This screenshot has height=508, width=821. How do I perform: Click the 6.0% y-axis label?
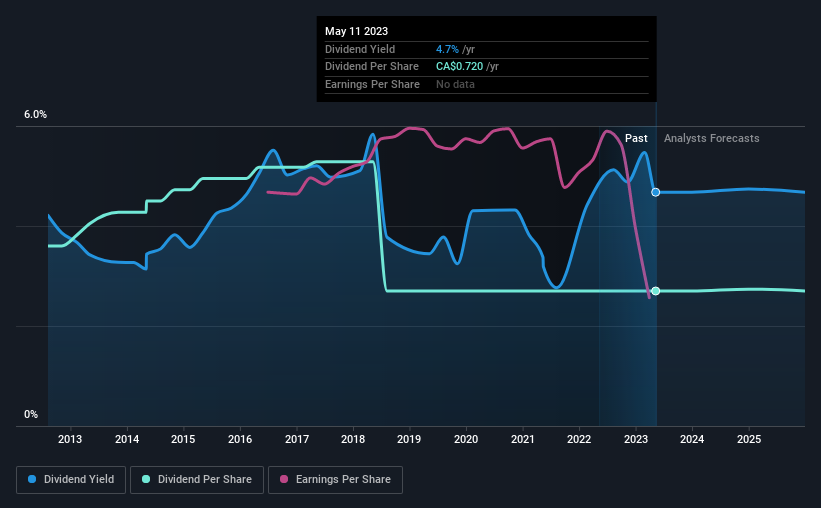[x=35, y=115]
